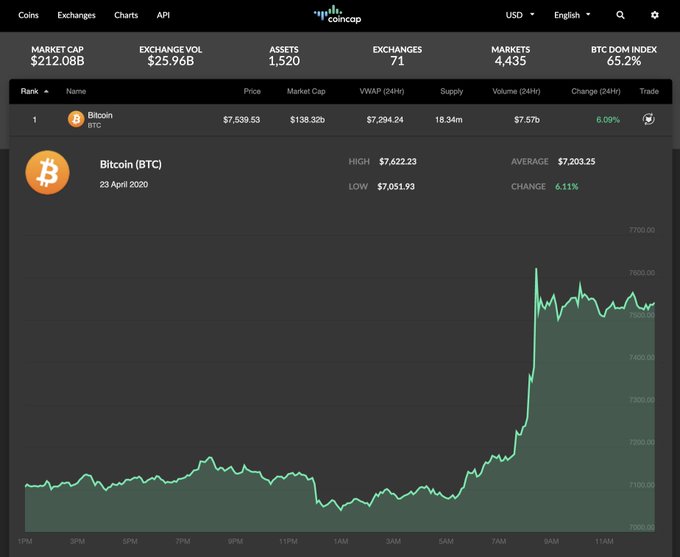Click the BTC DOM INDEX 65.2% stat

pyautogui.click(x=624, y=56)
